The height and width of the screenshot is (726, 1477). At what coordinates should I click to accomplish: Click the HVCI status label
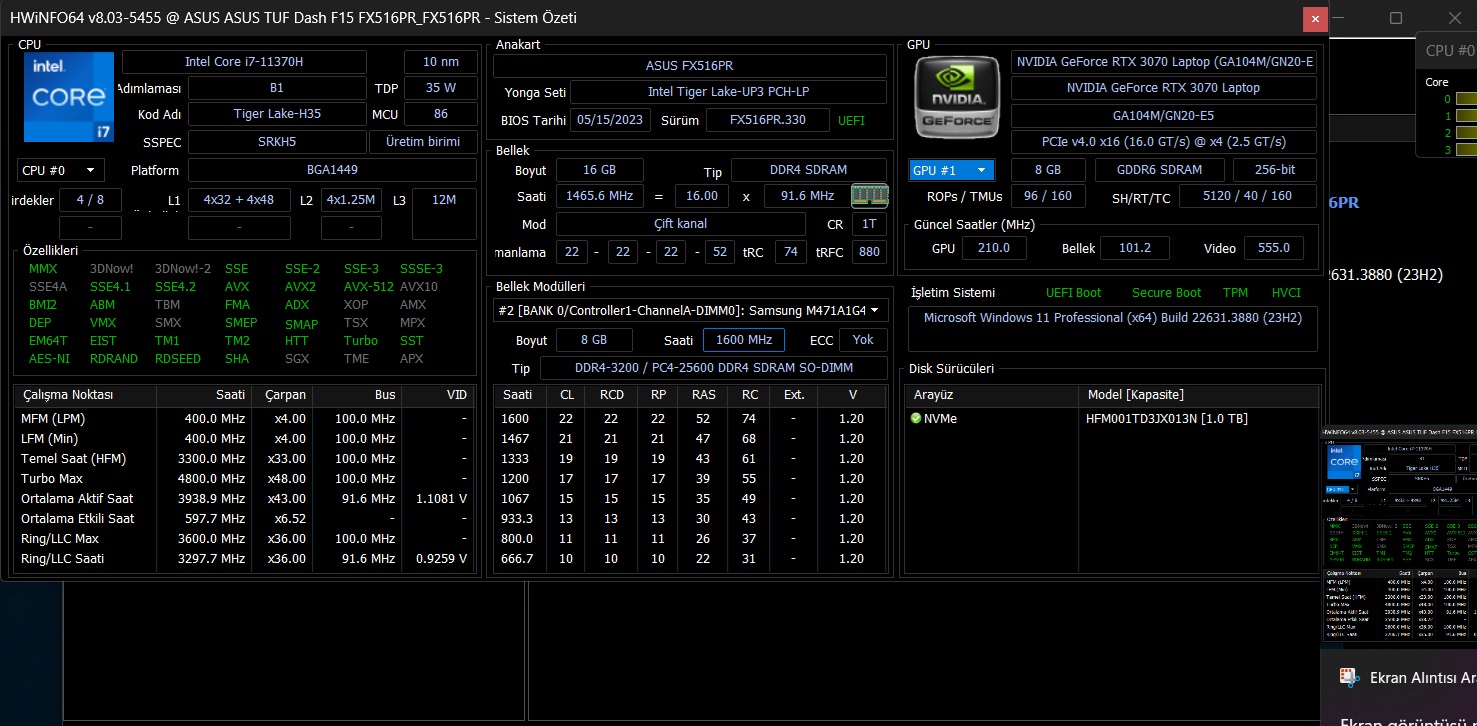pos(1286,293)
